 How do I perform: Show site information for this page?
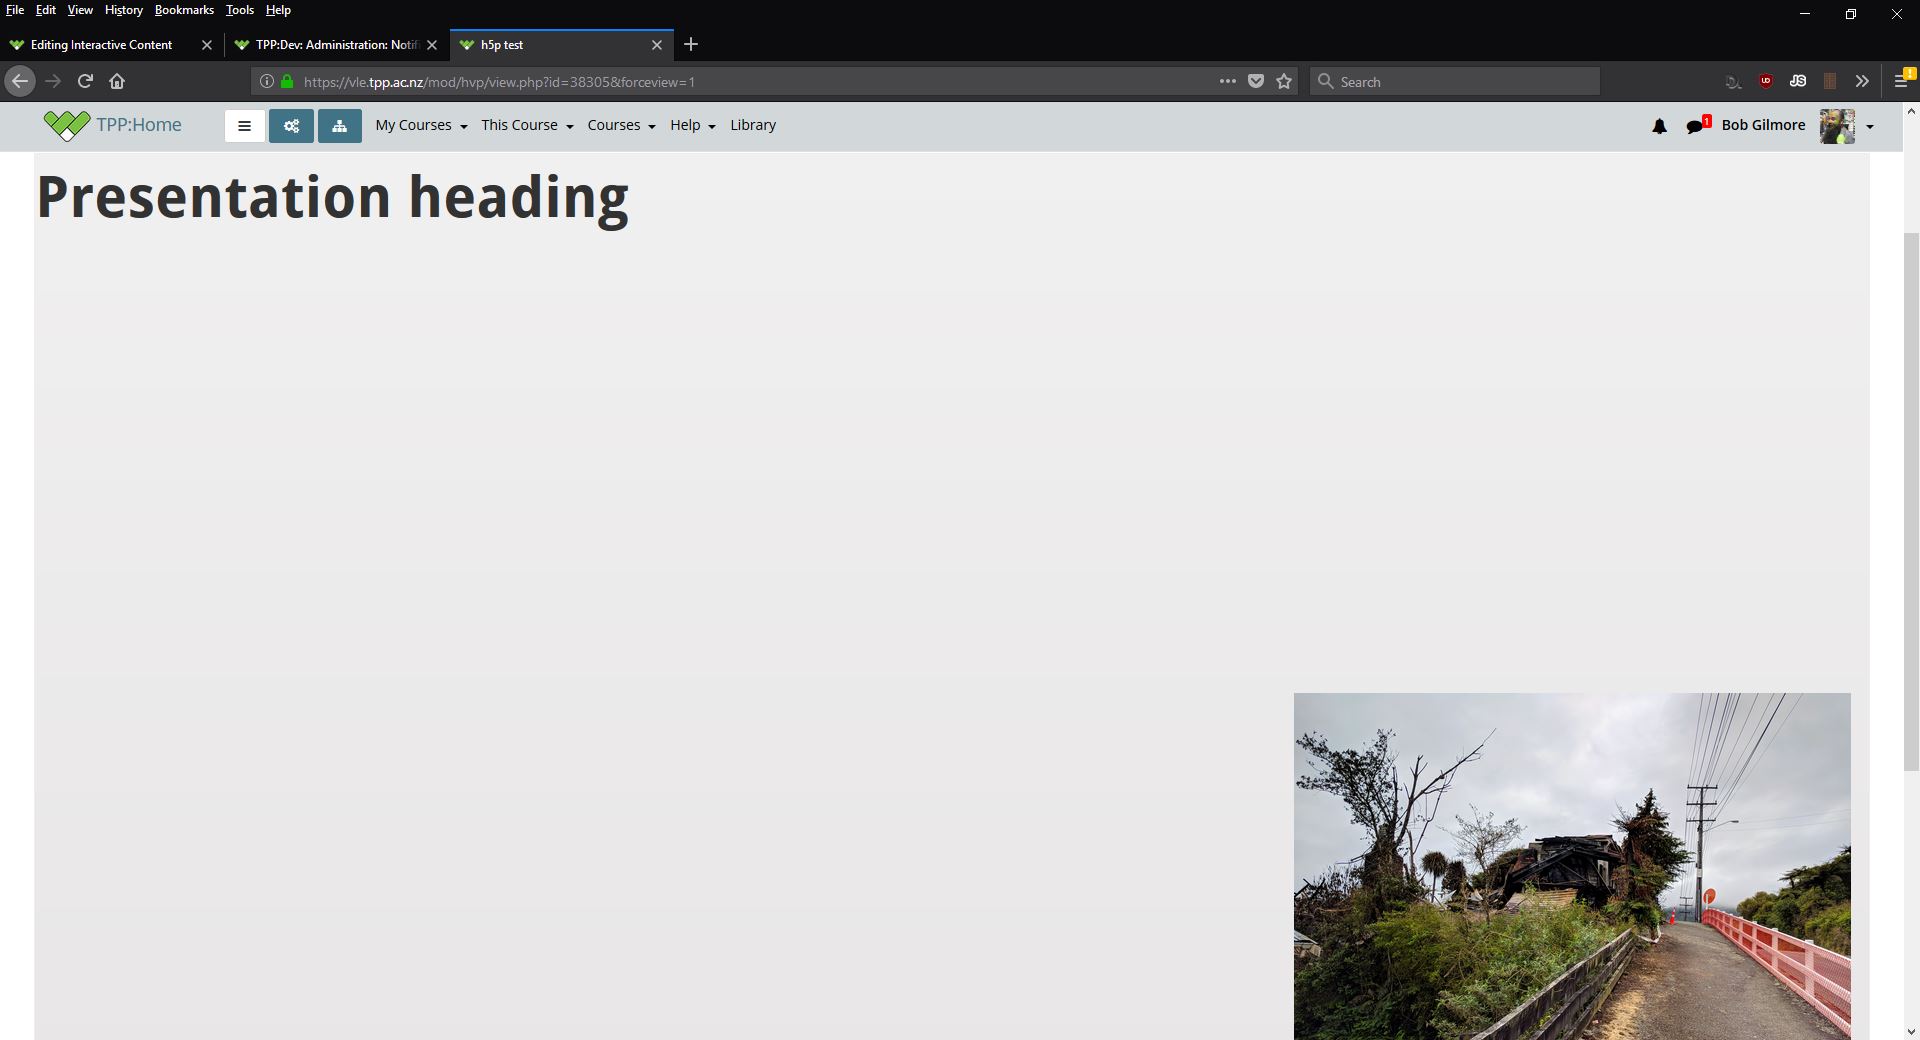[267, 81]
